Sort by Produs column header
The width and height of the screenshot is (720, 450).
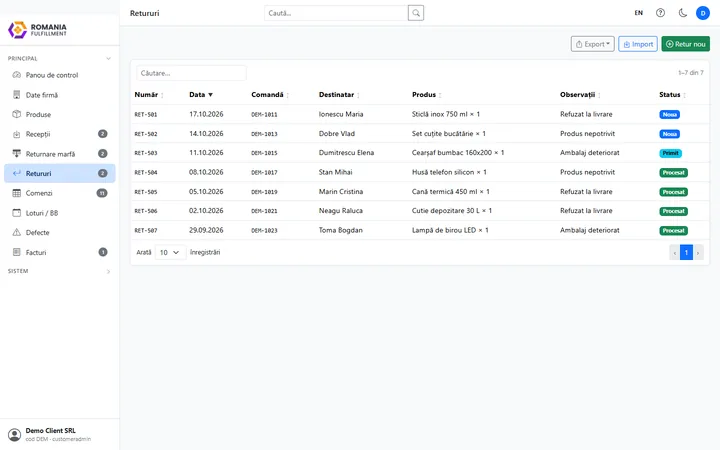click(x=427, y=95)
